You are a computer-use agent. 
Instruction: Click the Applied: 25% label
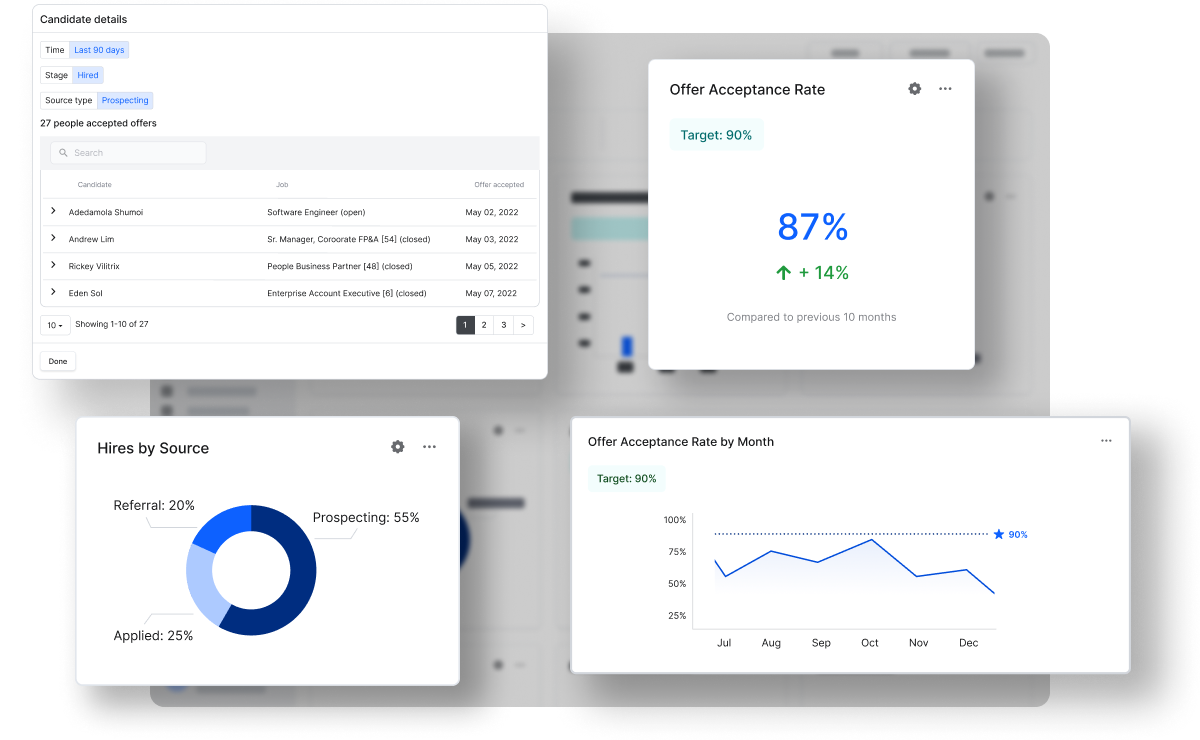[153, 636]
